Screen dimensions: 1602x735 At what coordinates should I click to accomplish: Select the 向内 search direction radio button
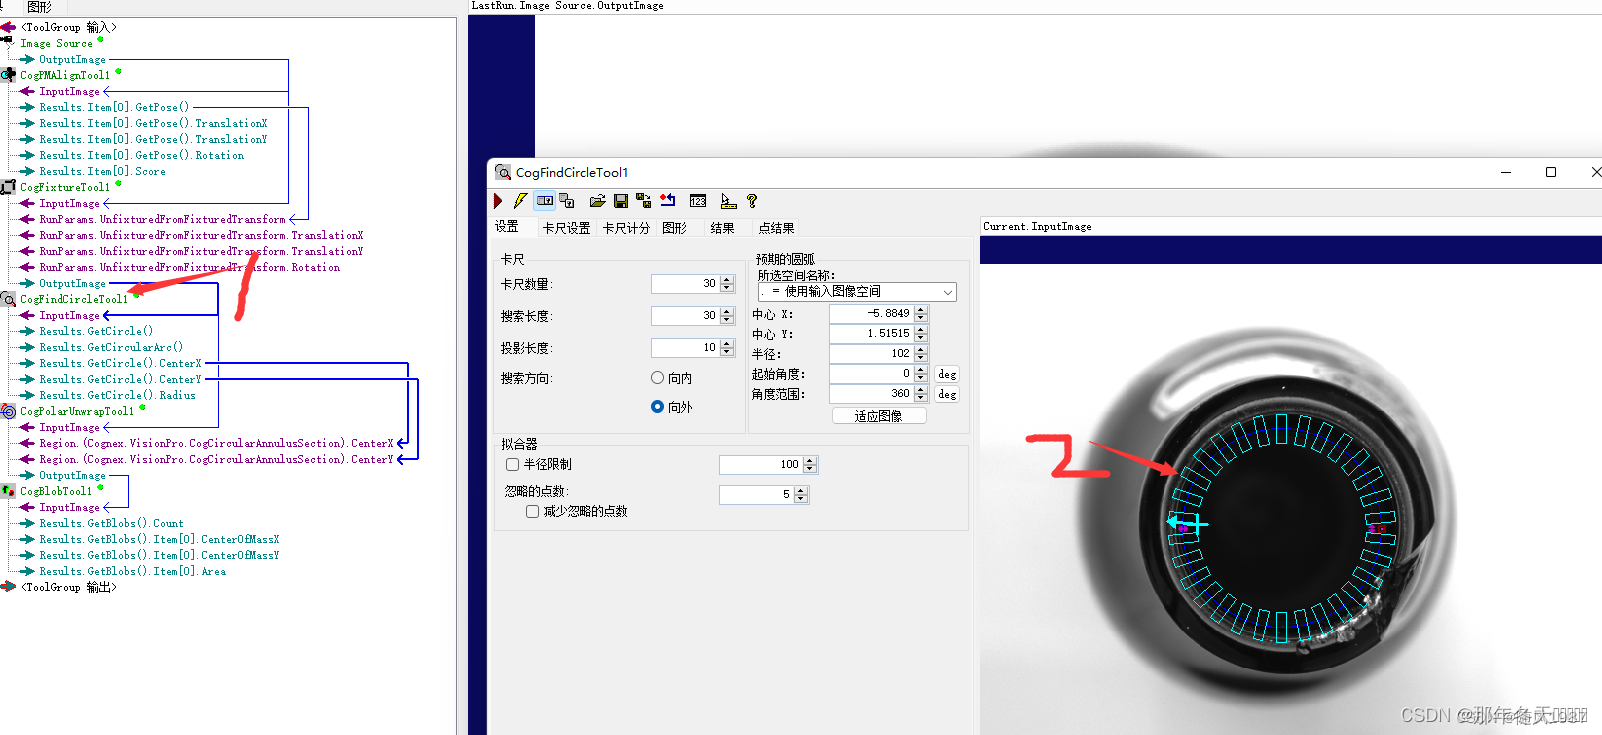point(657,378)
